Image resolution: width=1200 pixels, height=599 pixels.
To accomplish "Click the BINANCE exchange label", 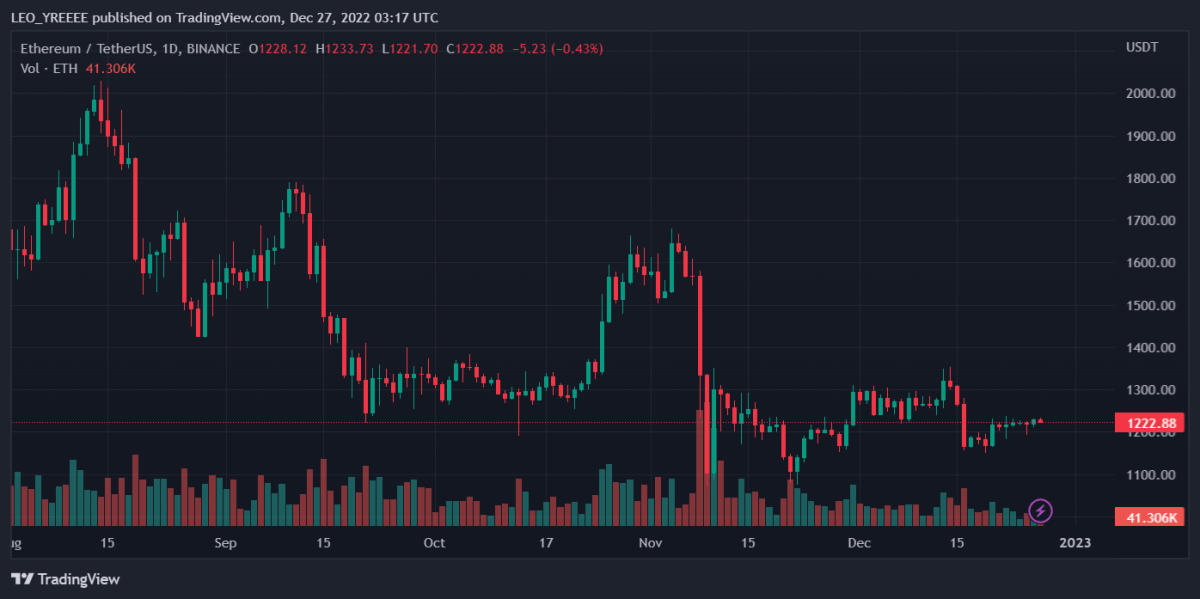I will [211, 48].
